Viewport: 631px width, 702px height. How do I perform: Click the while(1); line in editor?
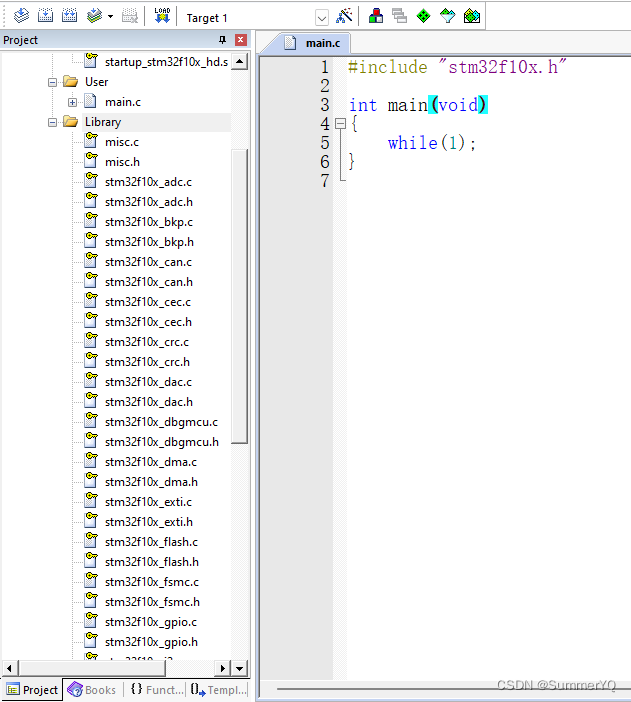432,143
